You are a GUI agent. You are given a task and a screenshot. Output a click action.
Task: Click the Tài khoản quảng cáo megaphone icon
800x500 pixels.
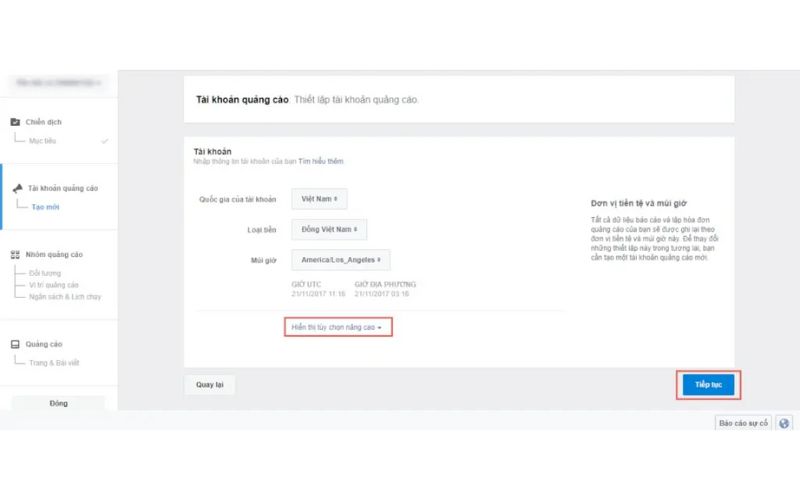pyautogui.click(x=17, y=188)
